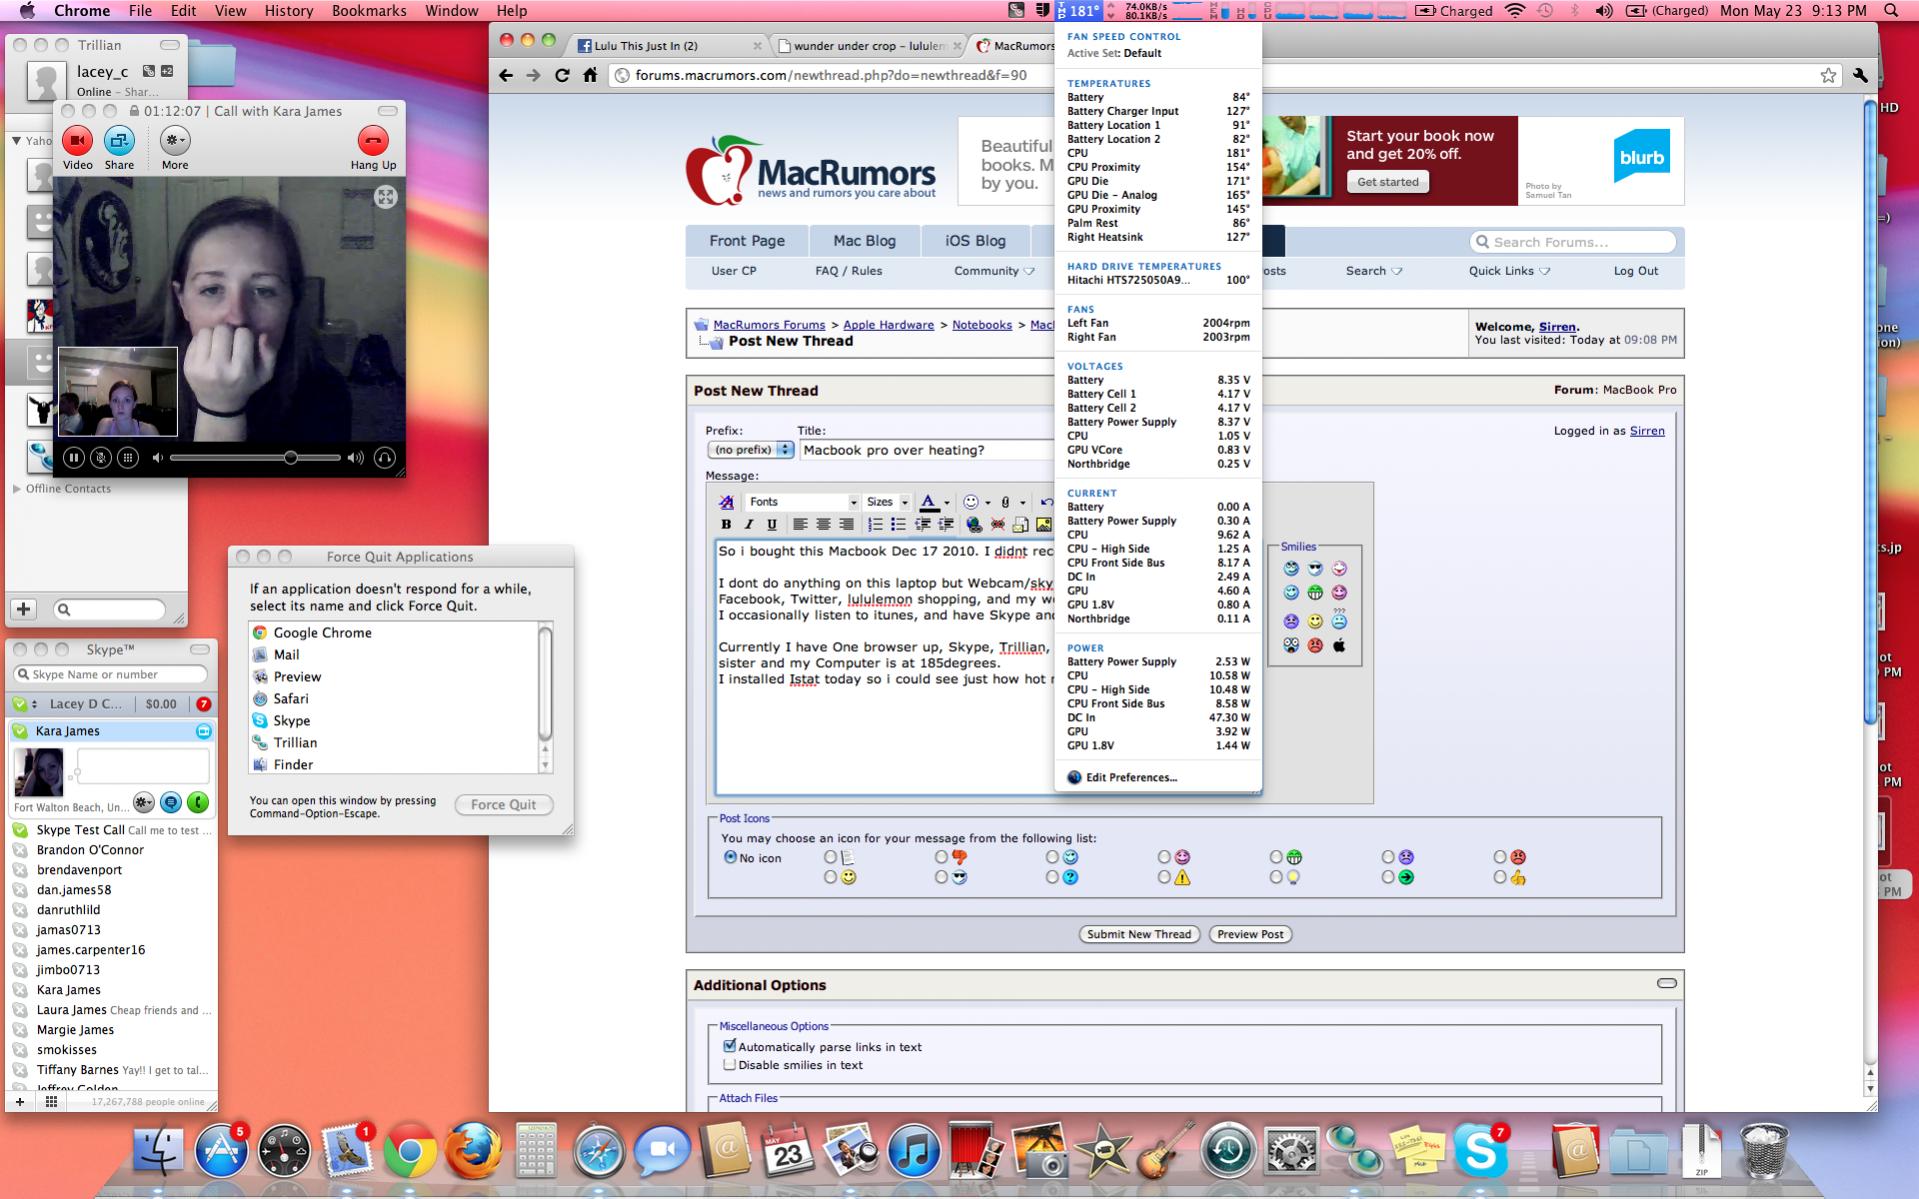Collapse the Yahoo group in Trillian

[x=16, y=141]
